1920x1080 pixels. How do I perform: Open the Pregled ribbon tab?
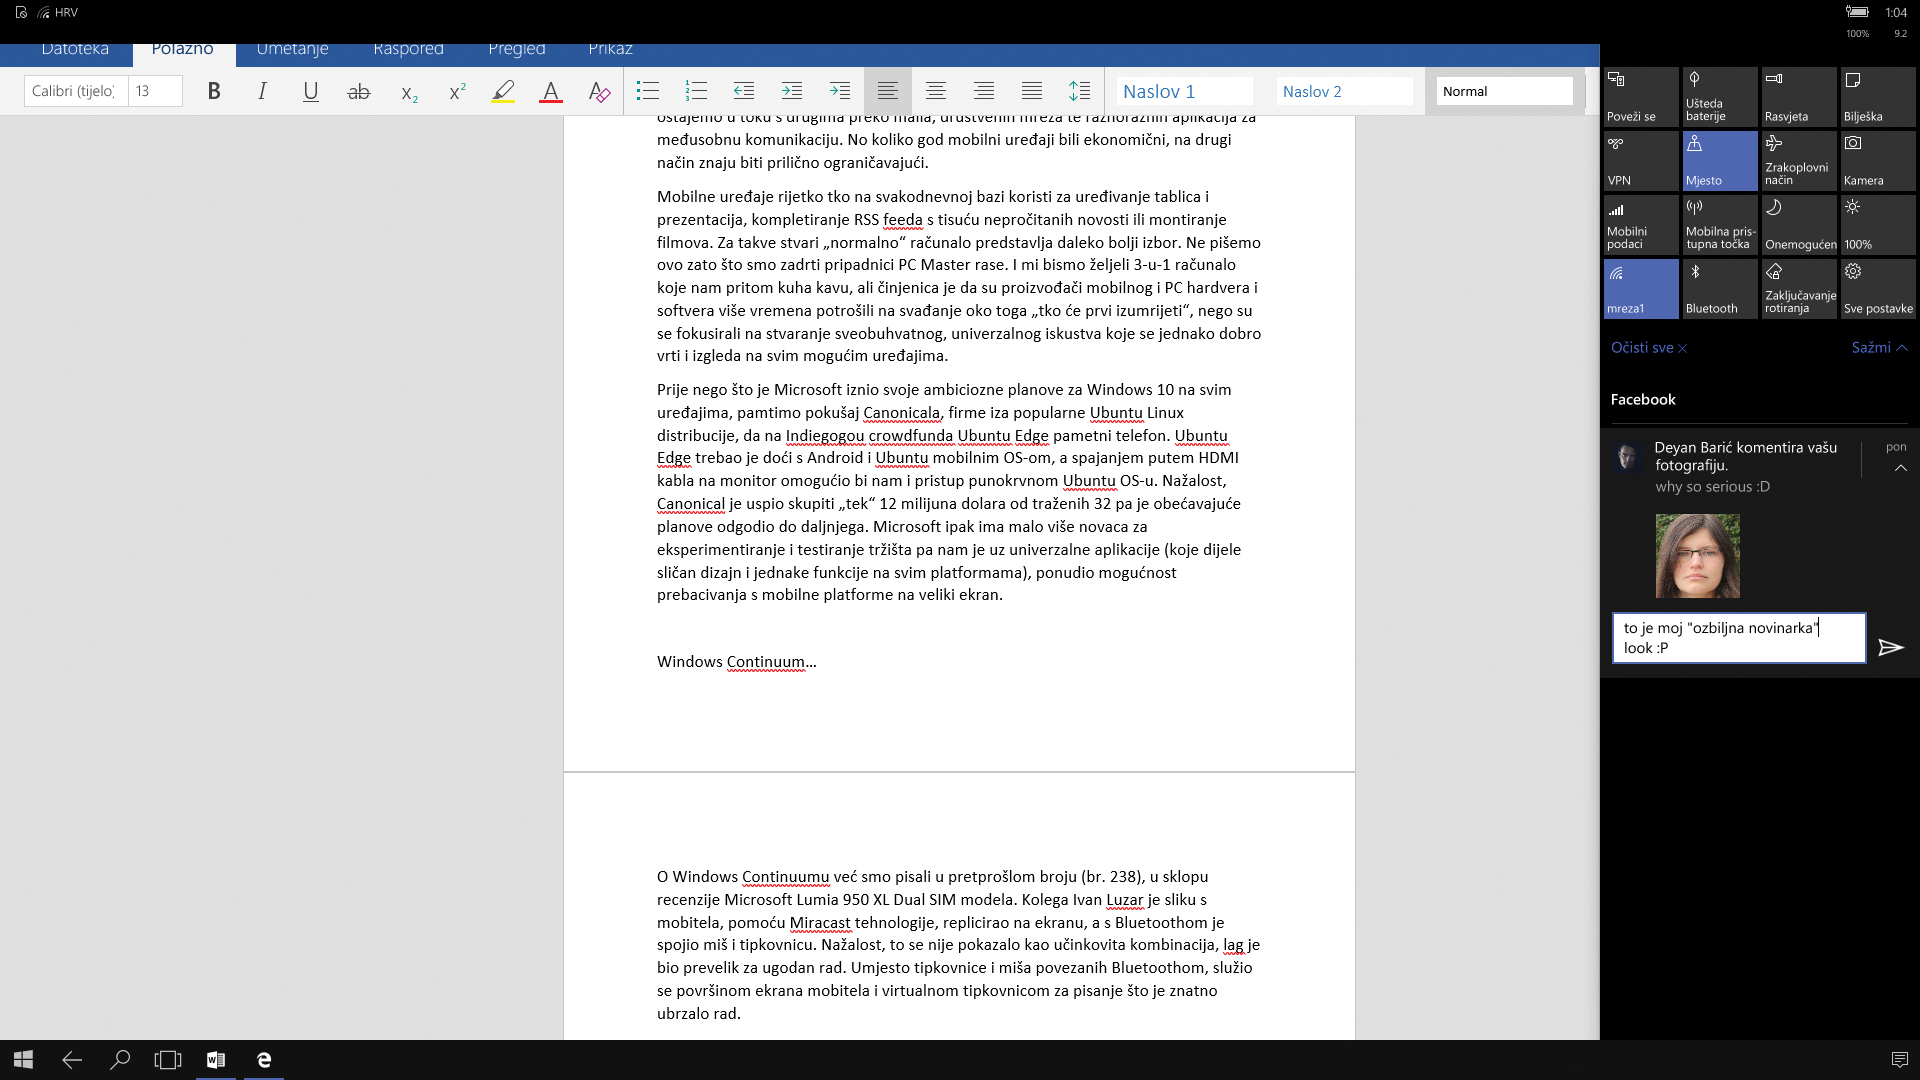tap(517, 50)
